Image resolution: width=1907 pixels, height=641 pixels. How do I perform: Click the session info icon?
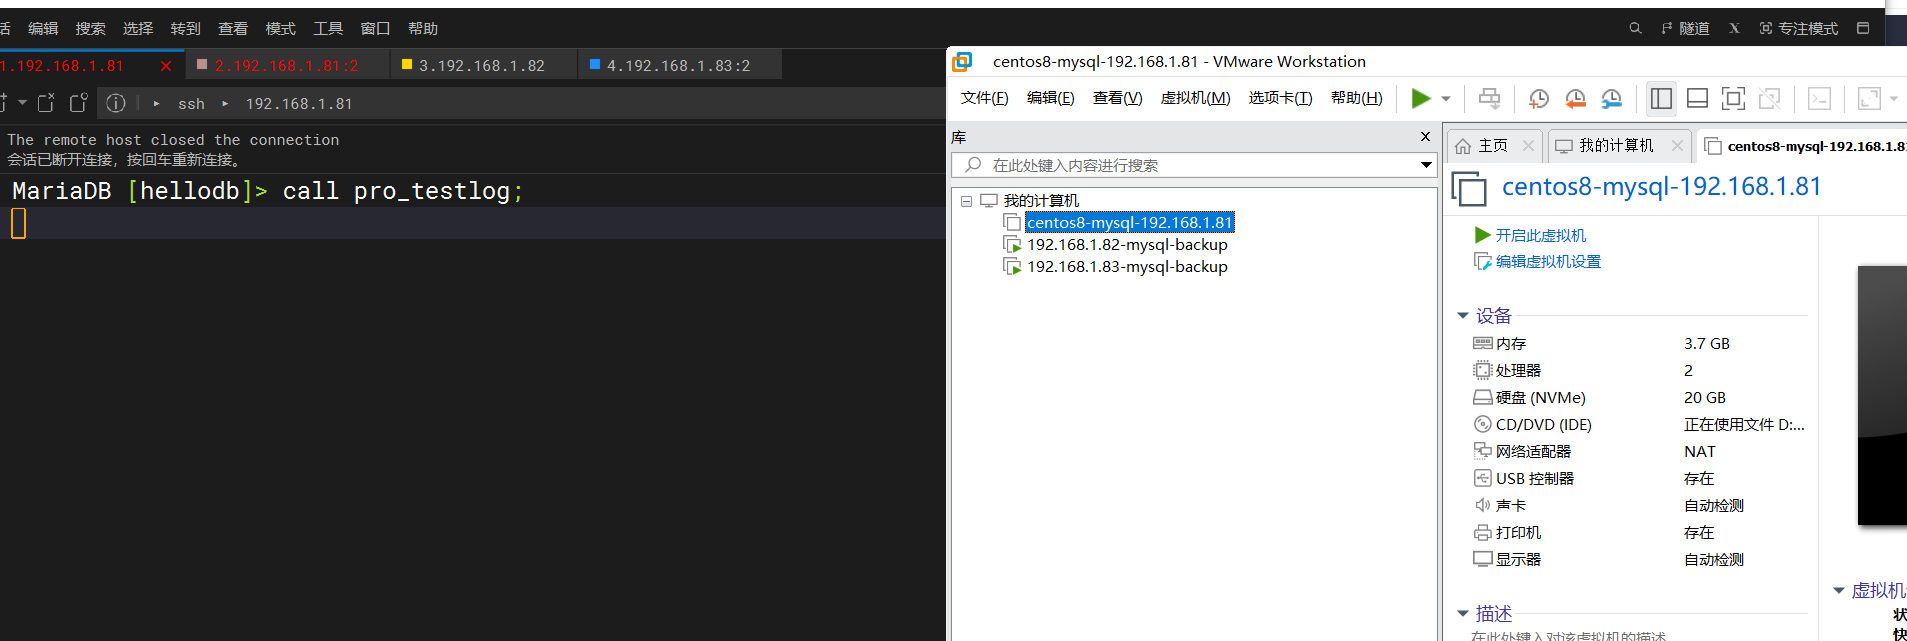click(x=116, y=103)
